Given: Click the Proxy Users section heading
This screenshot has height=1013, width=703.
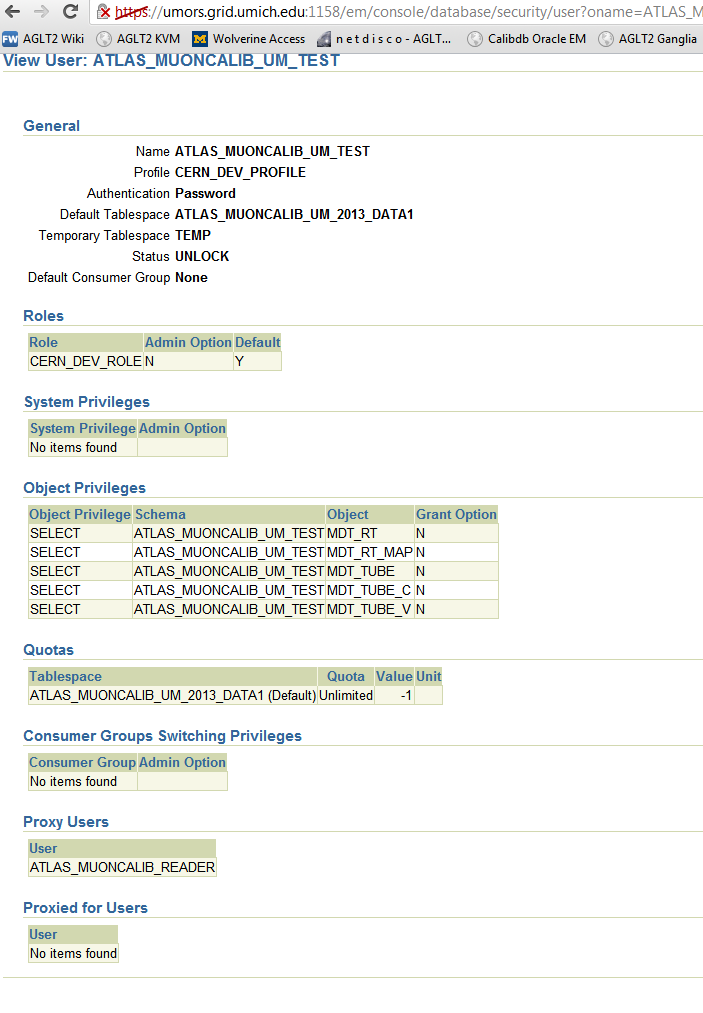Looking at the screenshot, I should click(x=66, y=822).
